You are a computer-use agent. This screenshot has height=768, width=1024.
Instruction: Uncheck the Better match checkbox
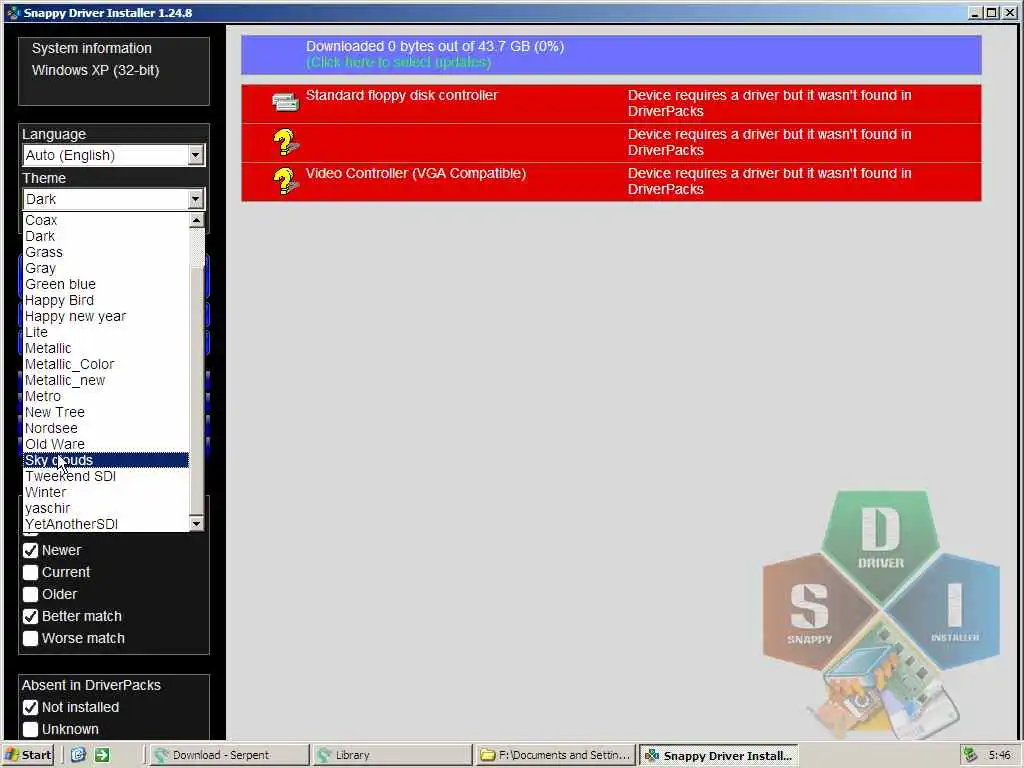click(x=30, y=616)
